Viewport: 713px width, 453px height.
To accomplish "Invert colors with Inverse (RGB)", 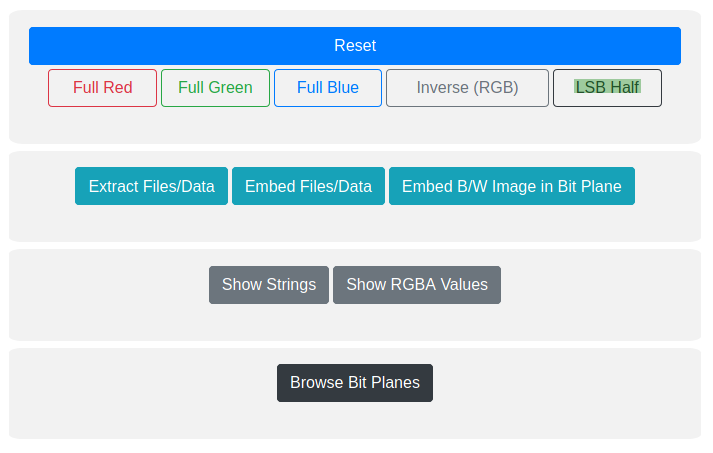I will pos(467,88).
